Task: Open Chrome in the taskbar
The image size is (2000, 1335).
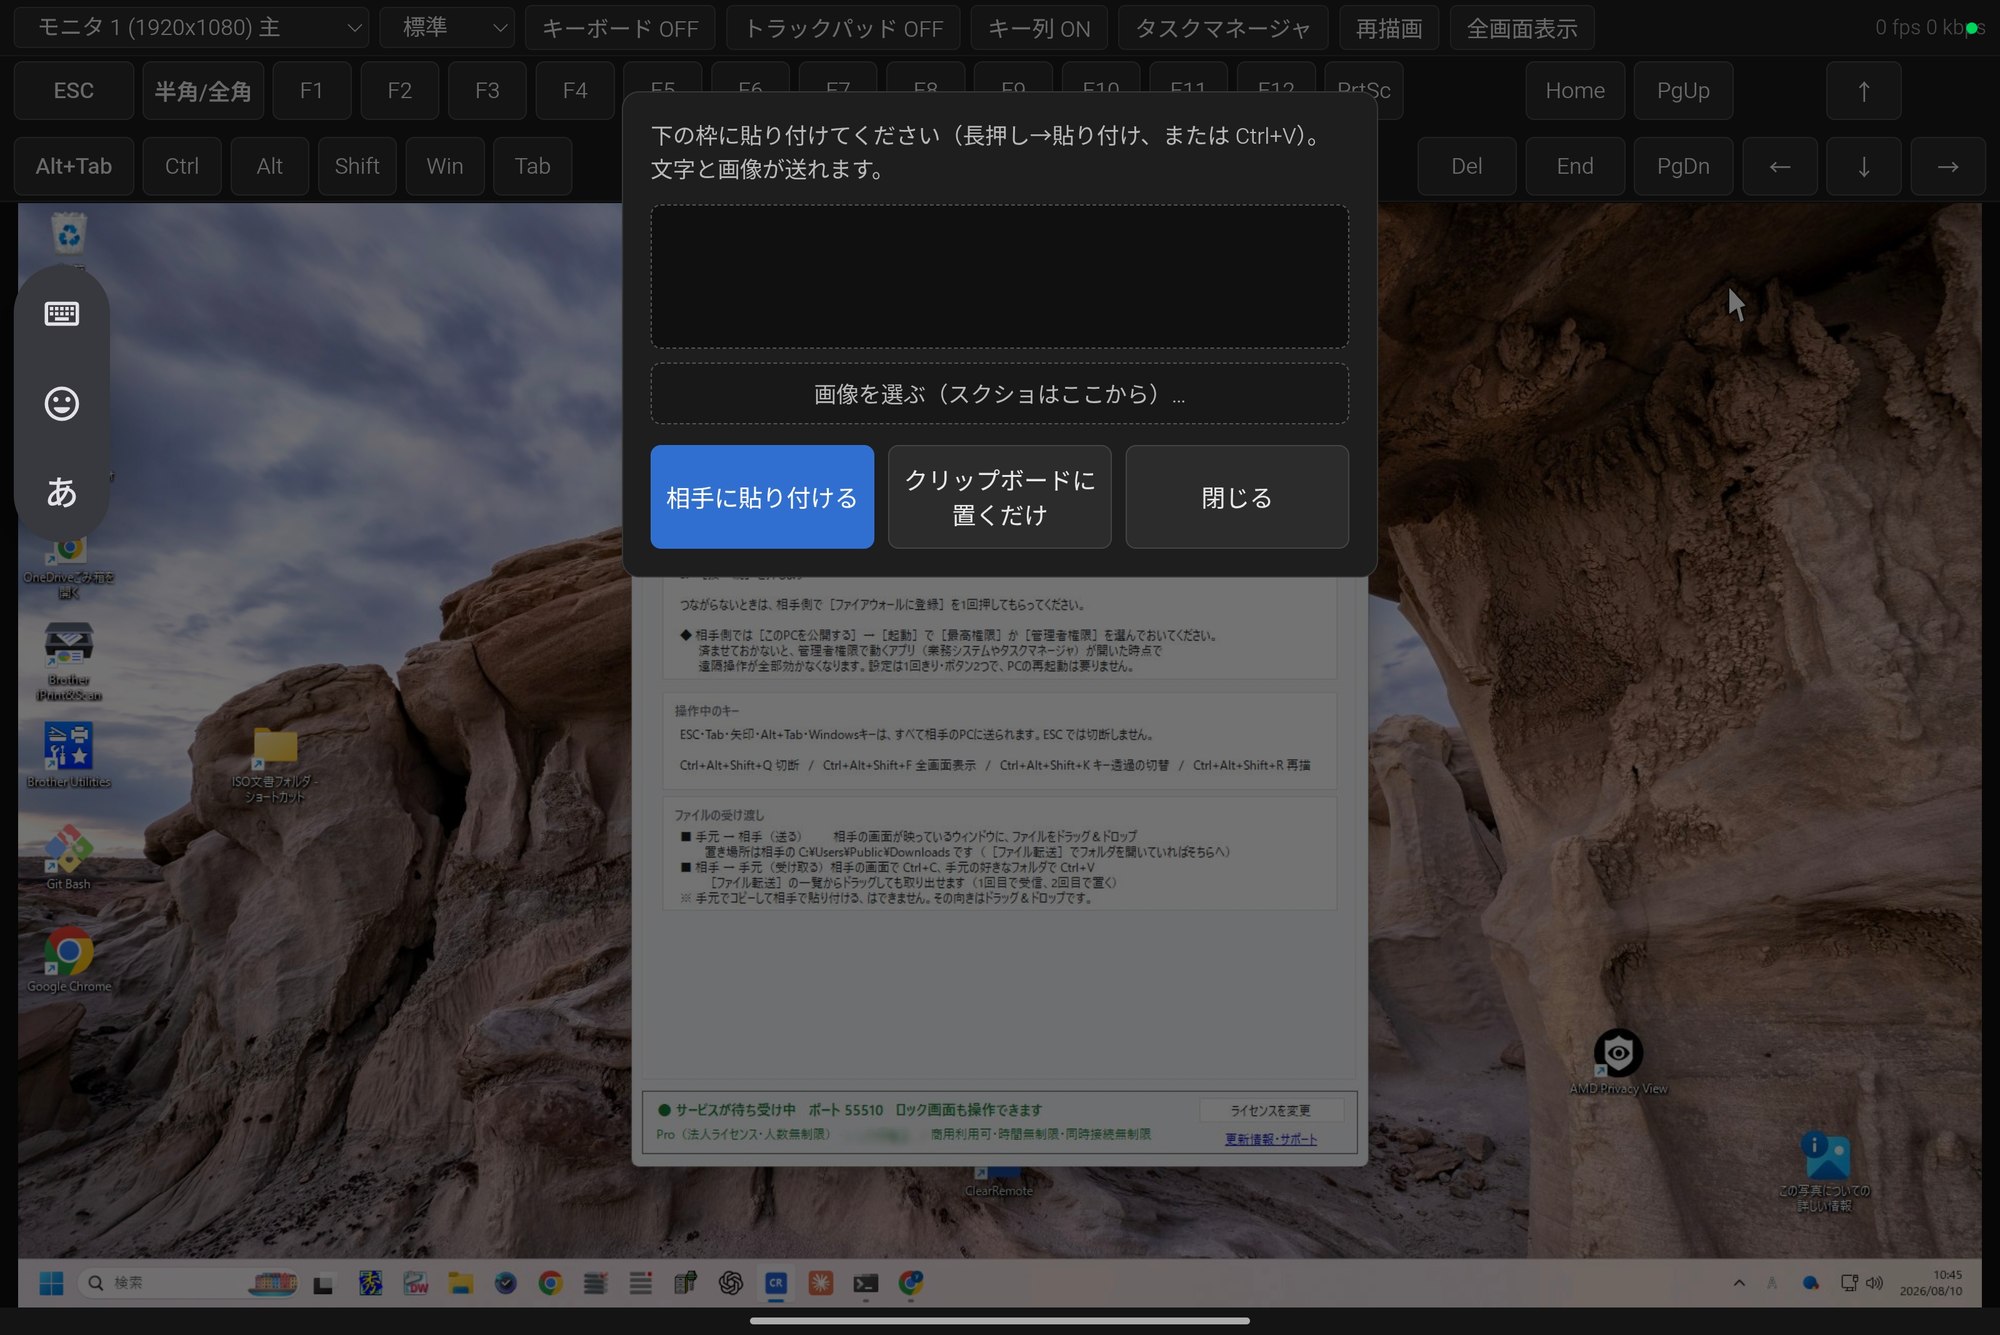Action: click(x=550, y=1283)
